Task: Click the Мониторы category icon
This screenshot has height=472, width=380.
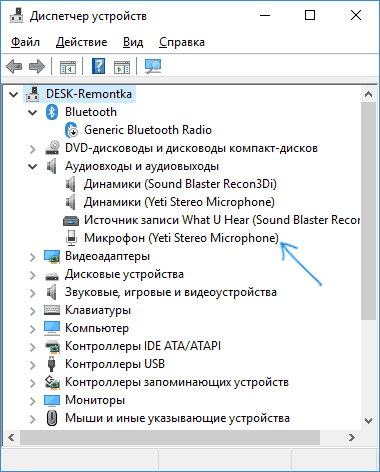Action: 52,400
